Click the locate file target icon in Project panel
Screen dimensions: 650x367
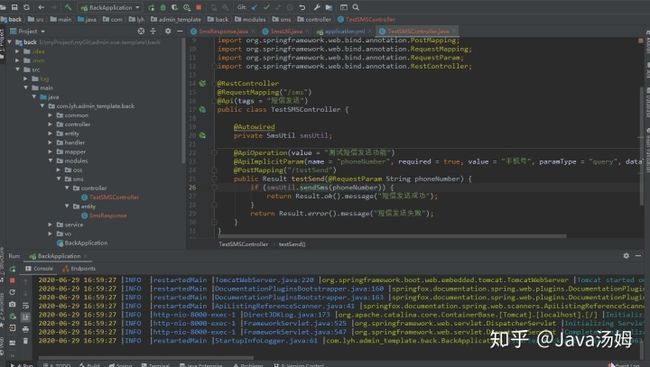pyautogui.click(x=141, y=31)
